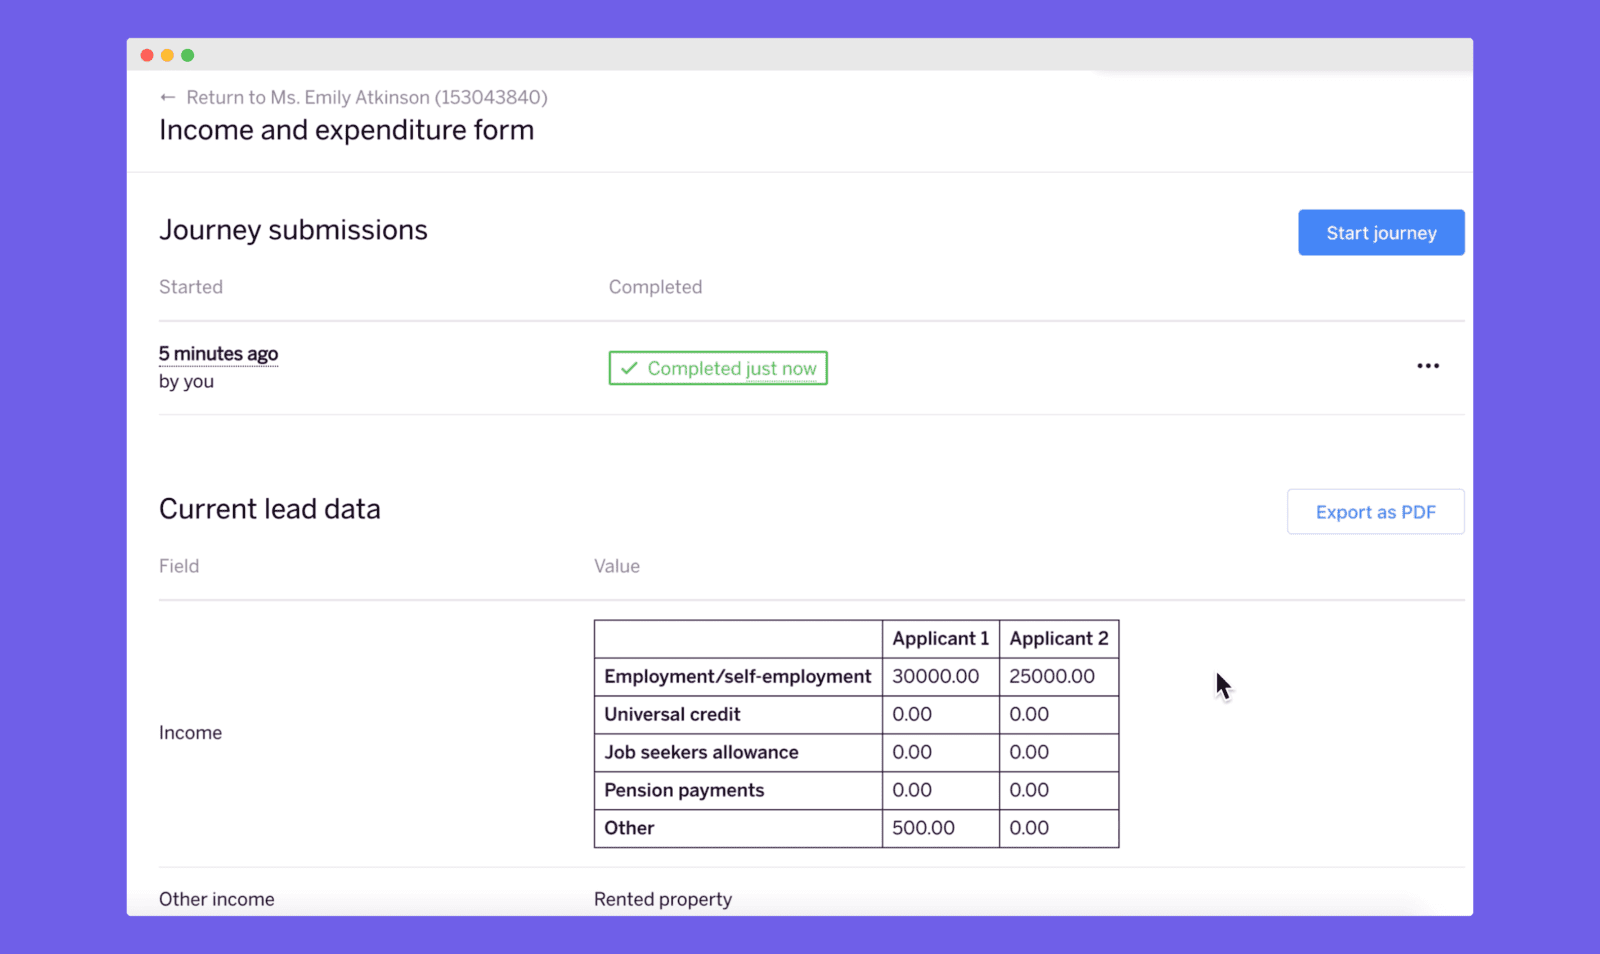Select the Applicant 2 column header

1059,638
